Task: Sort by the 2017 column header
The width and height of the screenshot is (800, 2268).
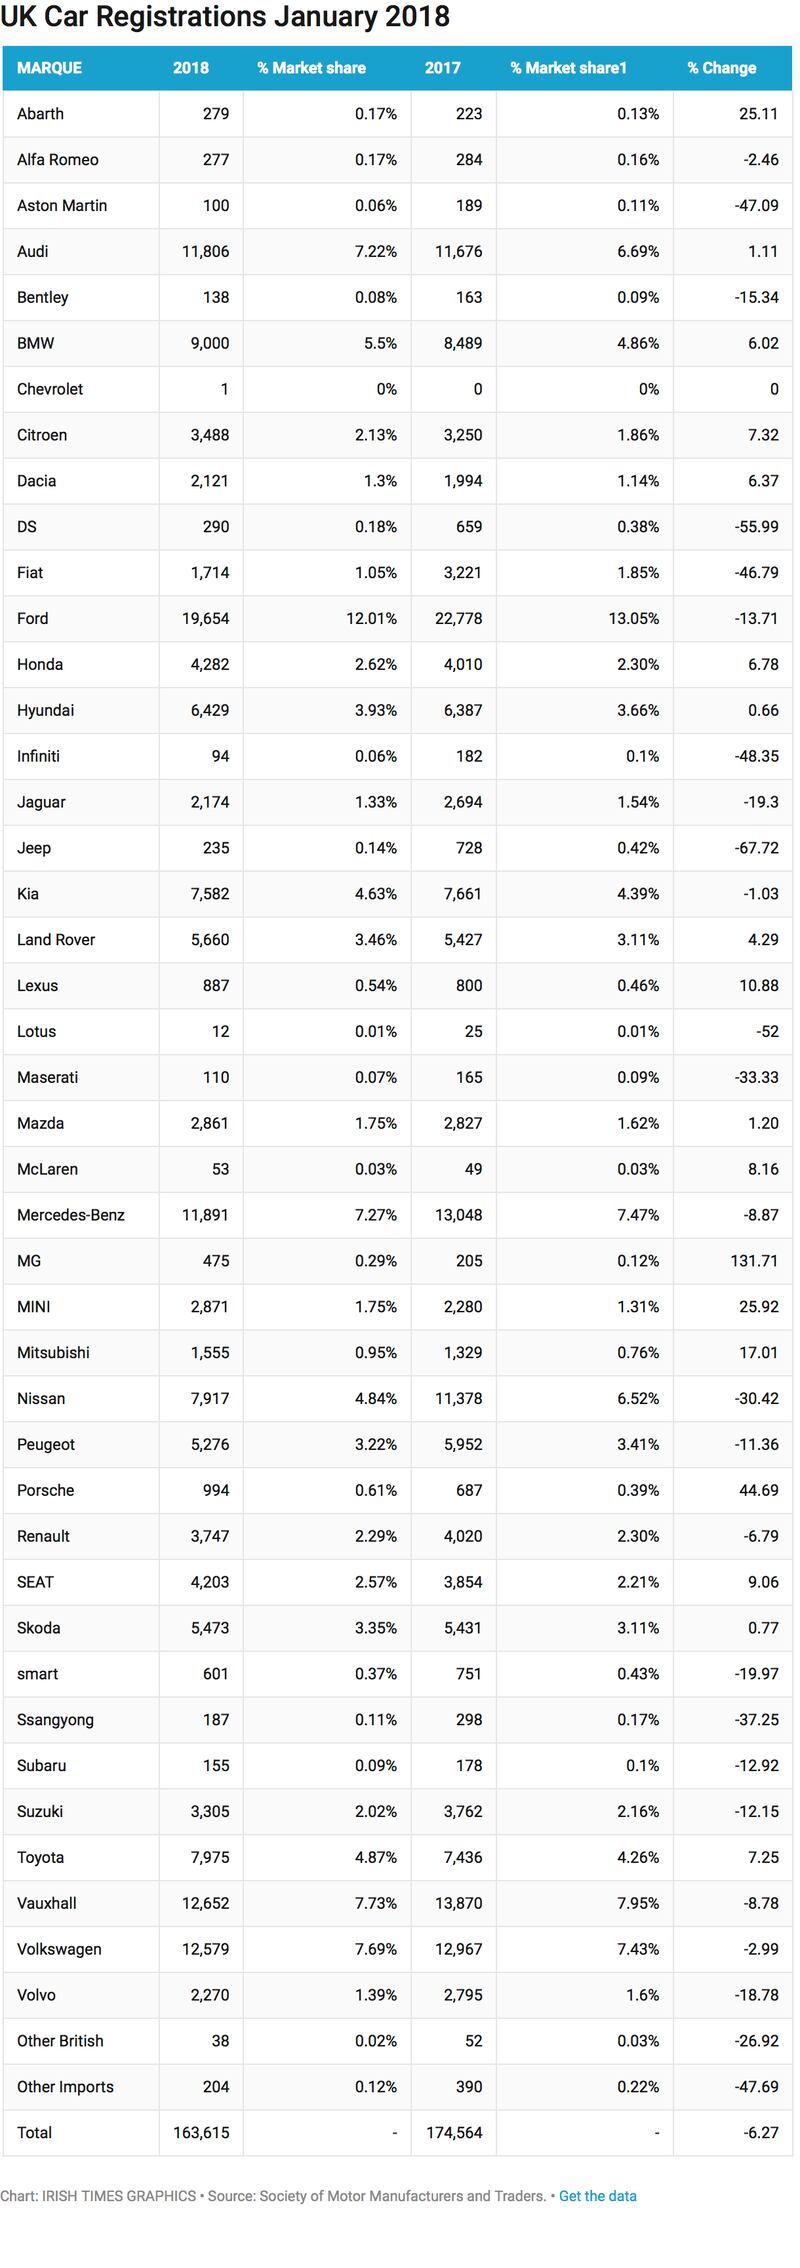Action: point(442,68)
